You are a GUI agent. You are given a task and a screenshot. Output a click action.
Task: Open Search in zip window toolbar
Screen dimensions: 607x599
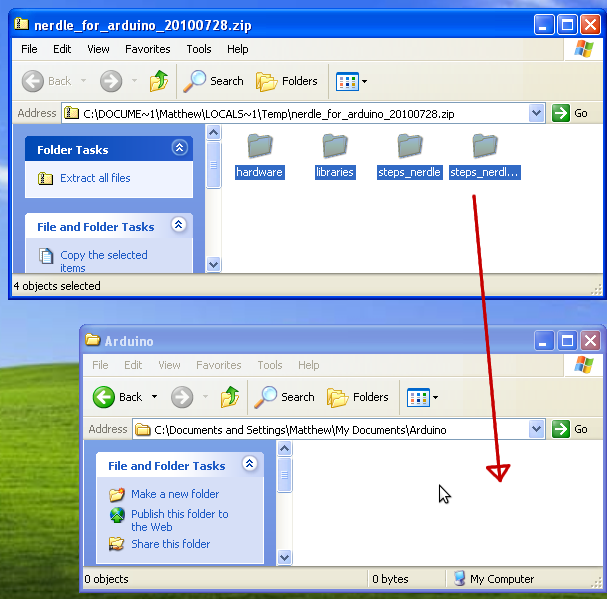213,81
